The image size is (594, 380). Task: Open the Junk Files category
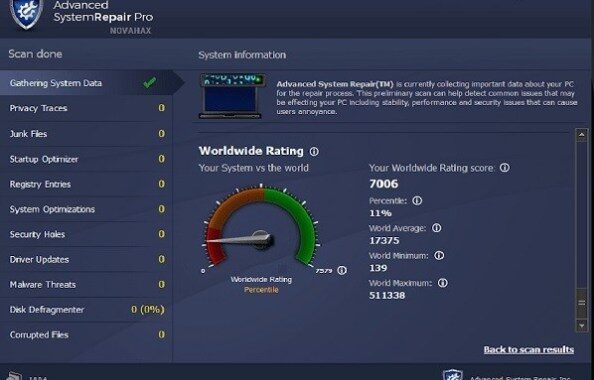[x=87, y=134]
